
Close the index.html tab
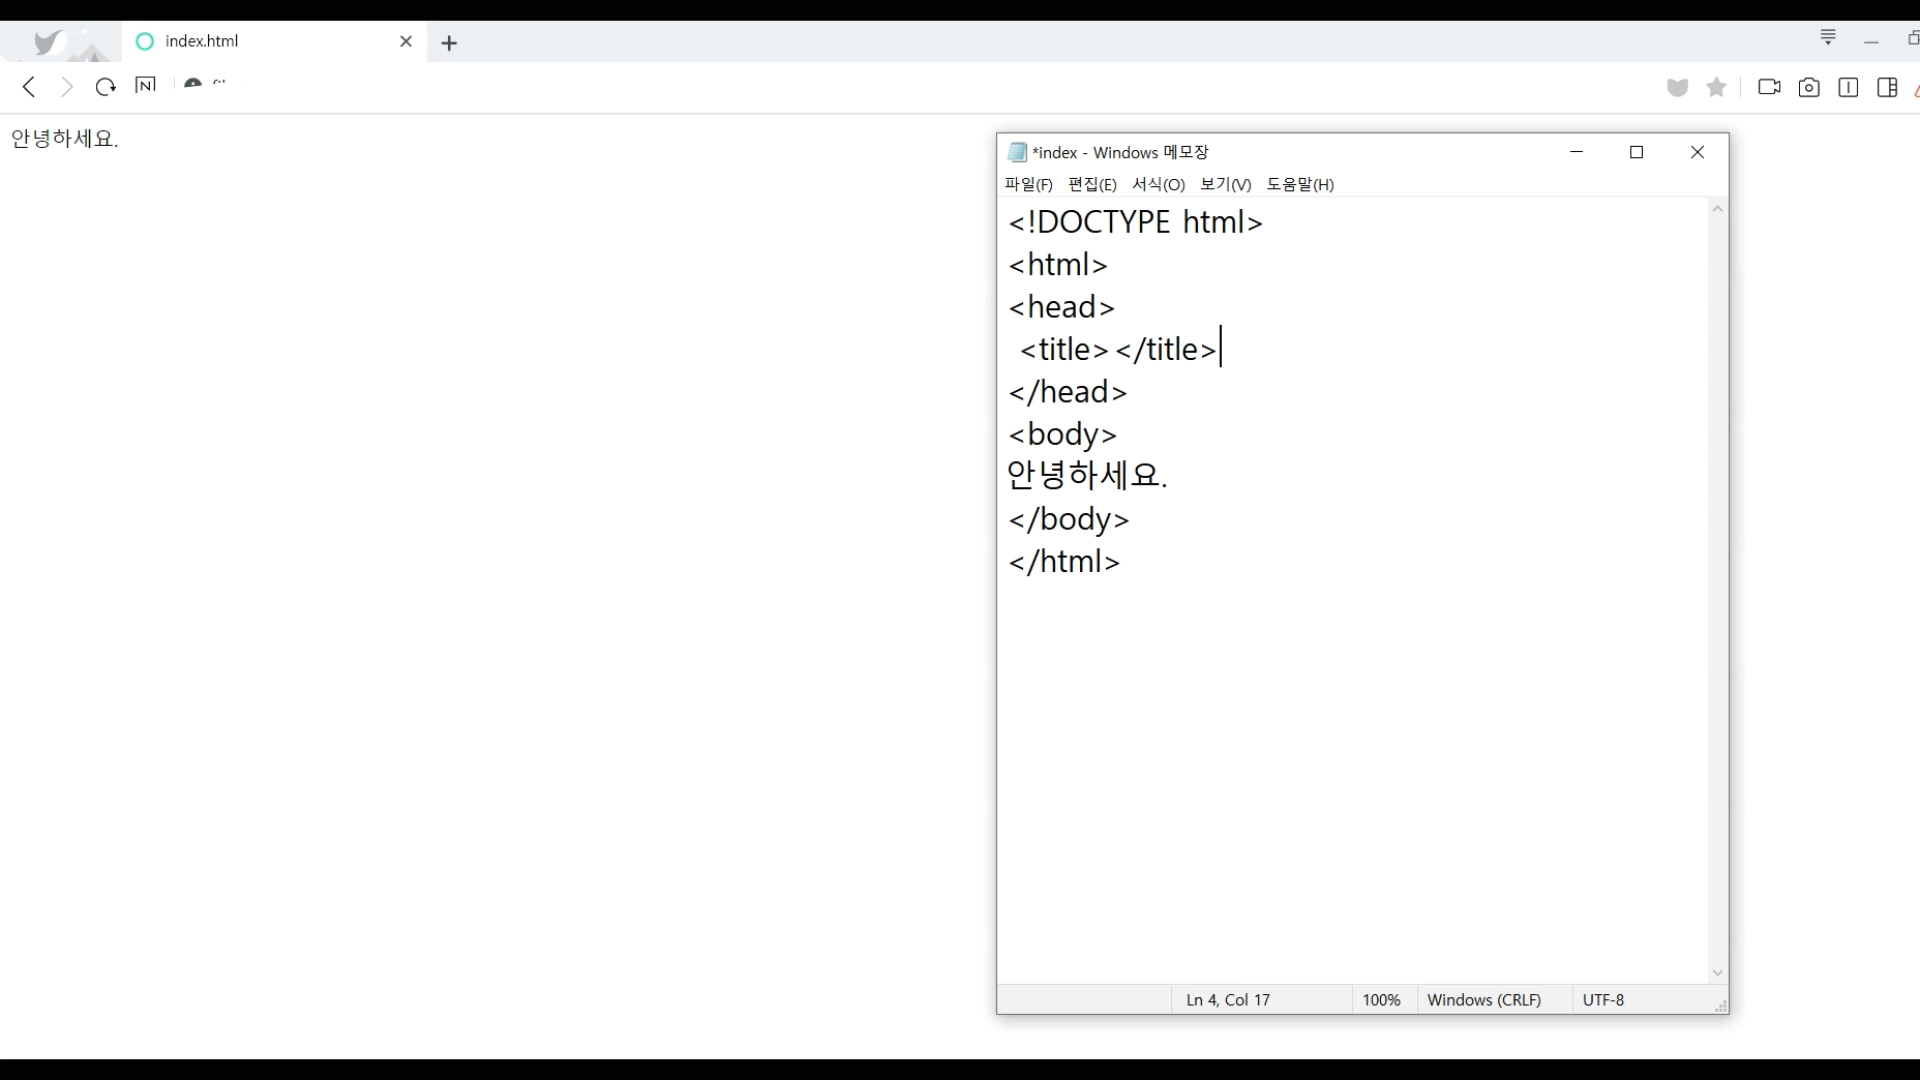[406, 41]
